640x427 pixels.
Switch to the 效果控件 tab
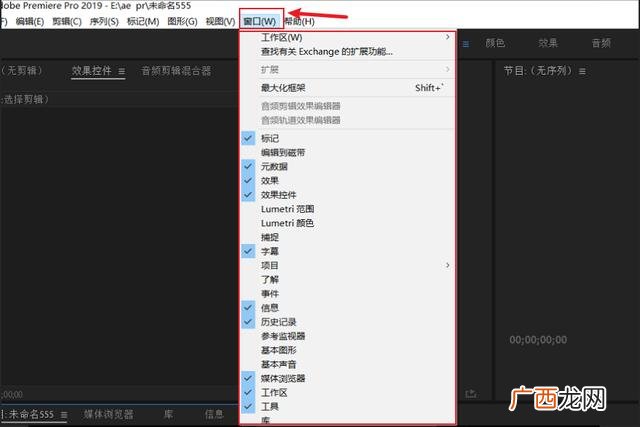[91, 71]
